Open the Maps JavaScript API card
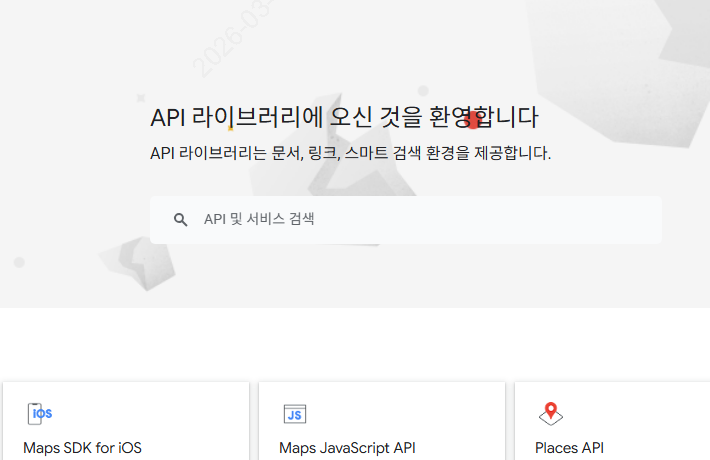This screenshot has width=710, height=460. click(382, 421)
